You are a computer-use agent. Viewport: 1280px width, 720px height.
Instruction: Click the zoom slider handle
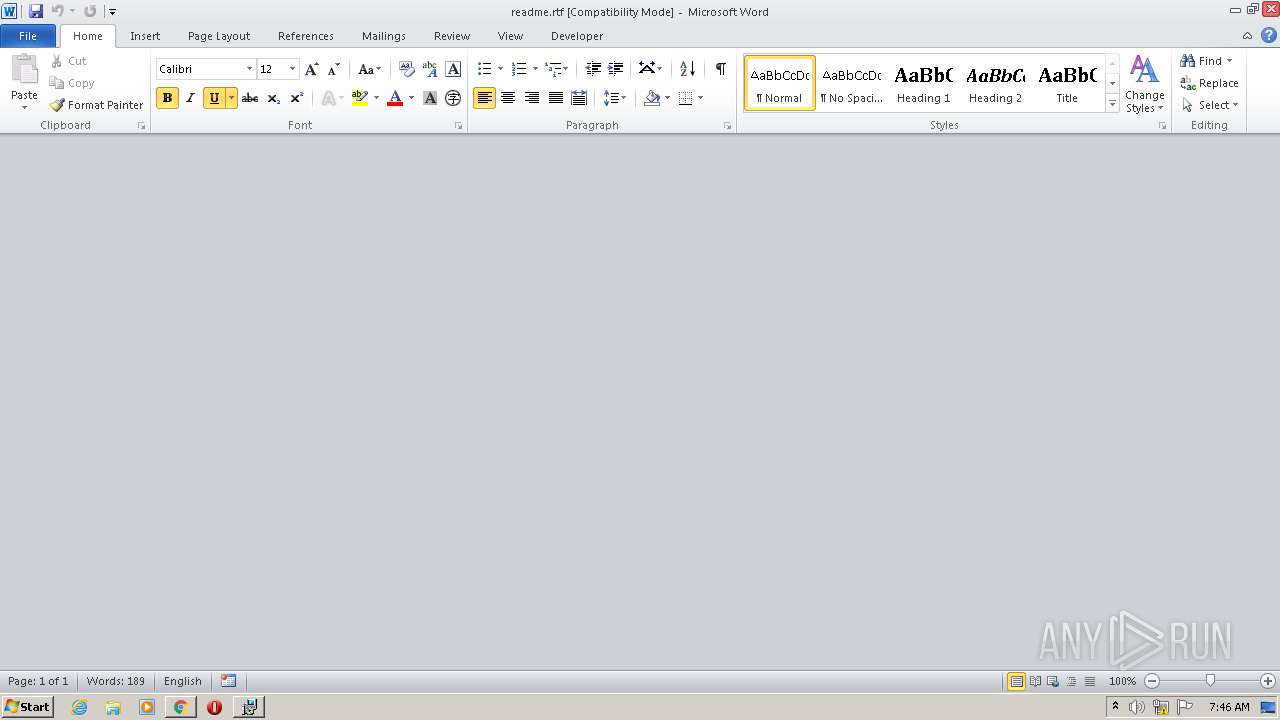coord(1210,681)
